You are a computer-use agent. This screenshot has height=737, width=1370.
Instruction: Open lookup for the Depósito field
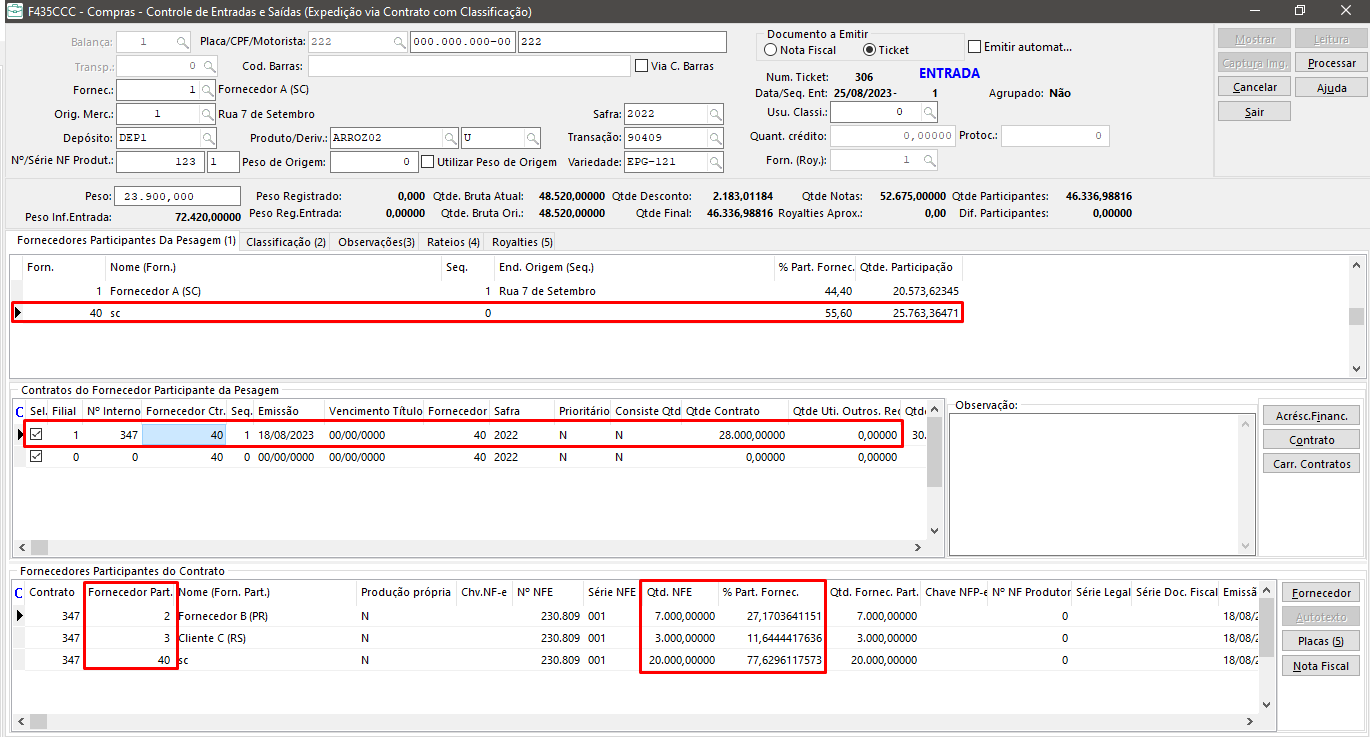(x=209, y=138)
